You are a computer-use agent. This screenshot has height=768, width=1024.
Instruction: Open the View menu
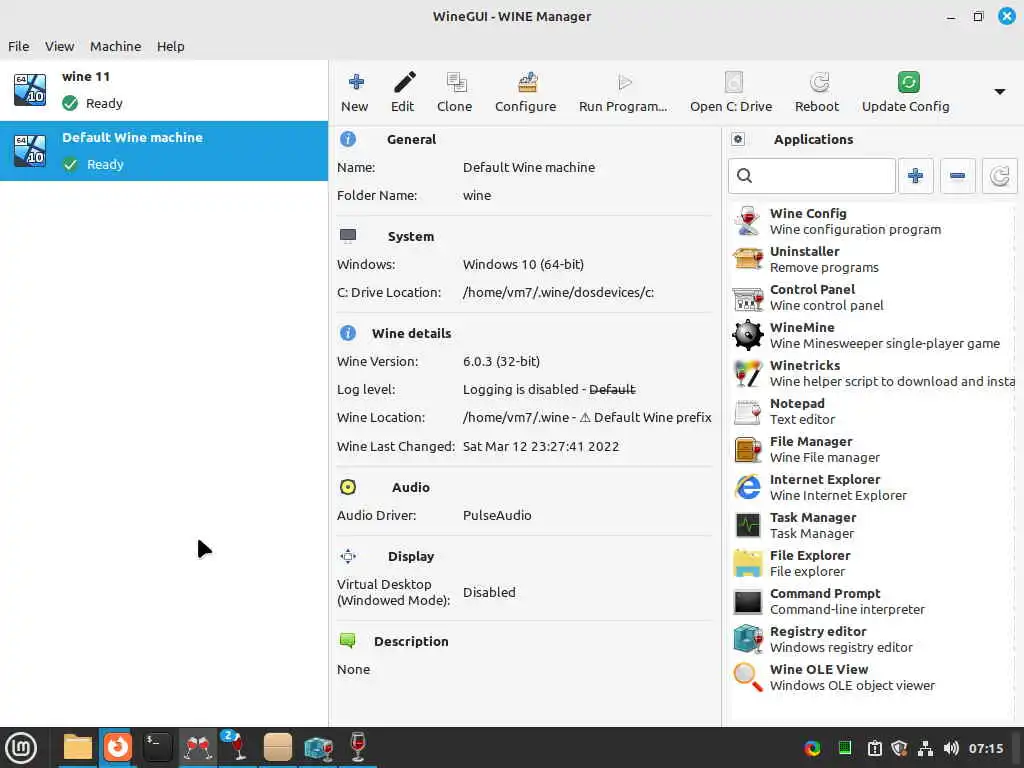point(59,46)
